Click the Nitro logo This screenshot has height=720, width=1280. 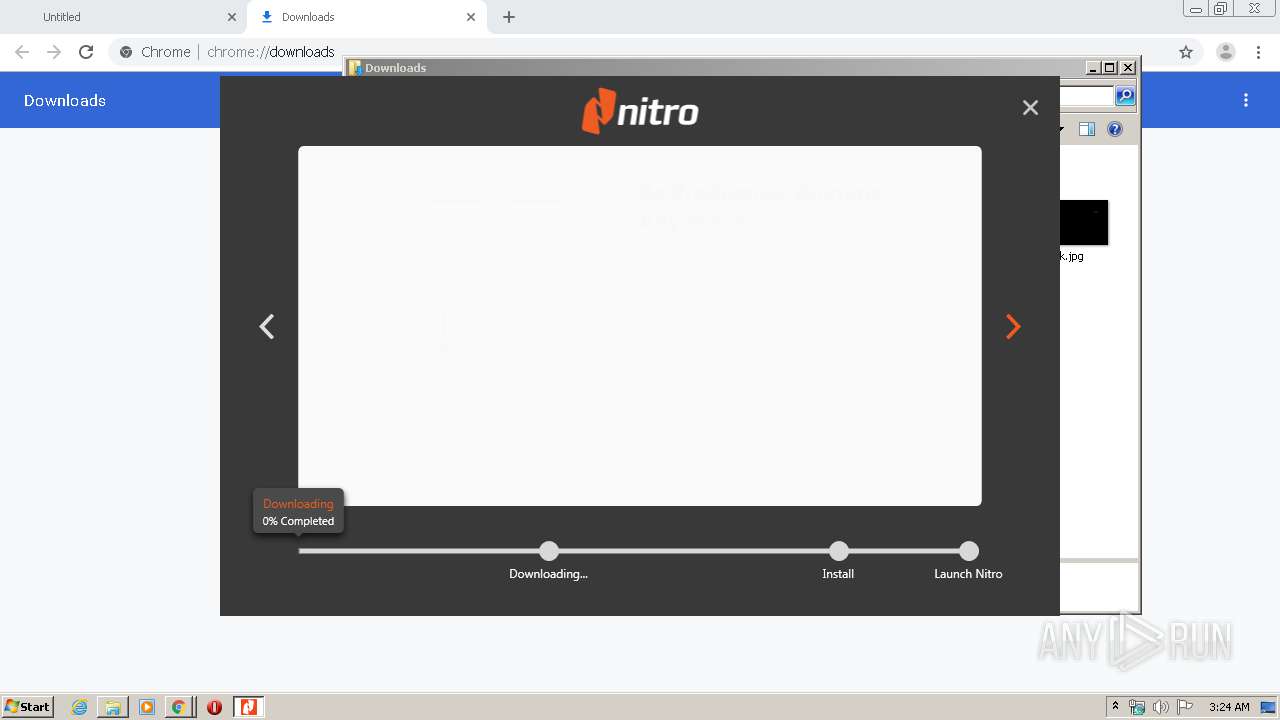pos(640,111)
